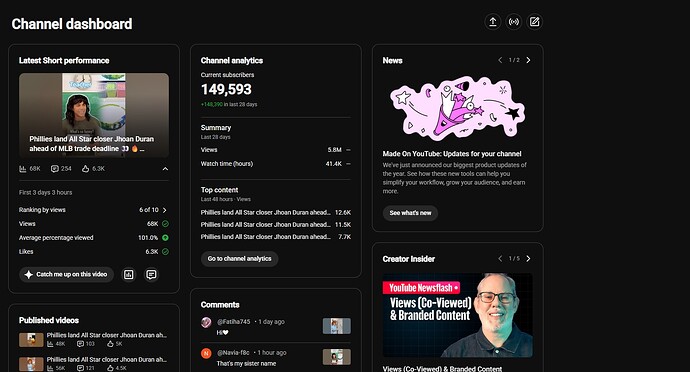Viewport: 690px width, 372px height.
Task: Click the likes thumbs-up icon showing 6.3K
Action: pos(85,169)
